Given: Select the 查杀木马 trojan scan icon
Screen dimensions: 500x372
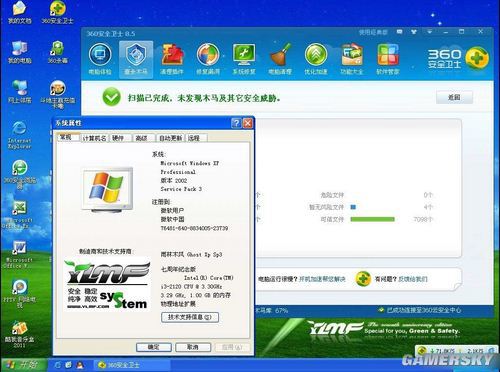Looking at the screenshot, I should coord(136,59).
